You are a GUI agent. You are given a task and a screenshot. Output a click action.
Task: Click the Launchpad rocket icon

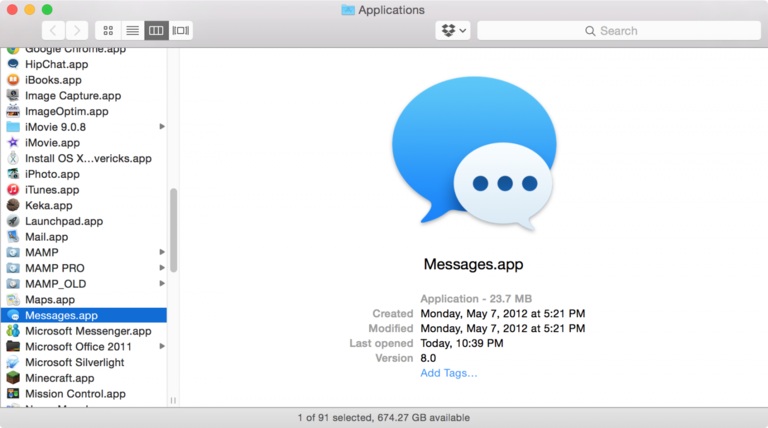13,221
